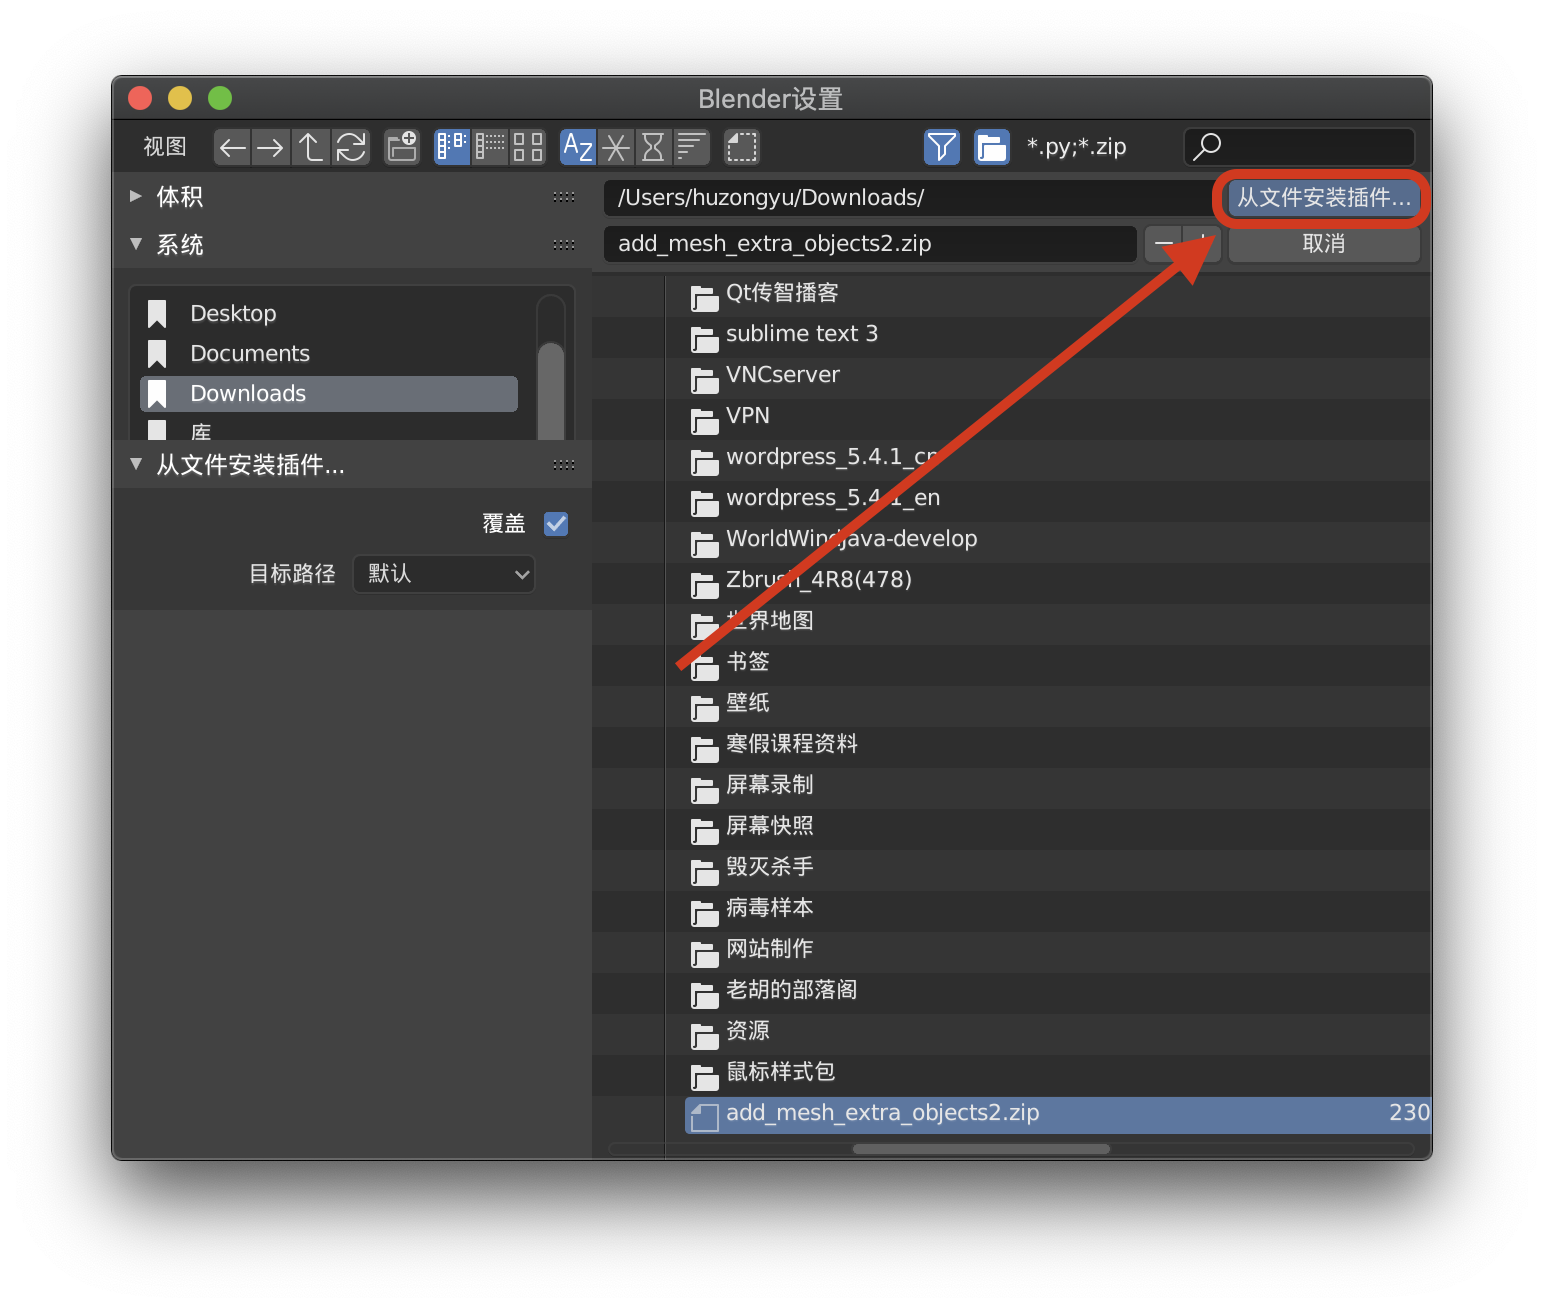The image size is (1544, 1308).
Task: Zoom the Blender设置 window green button
Action: tap(220, 98)
